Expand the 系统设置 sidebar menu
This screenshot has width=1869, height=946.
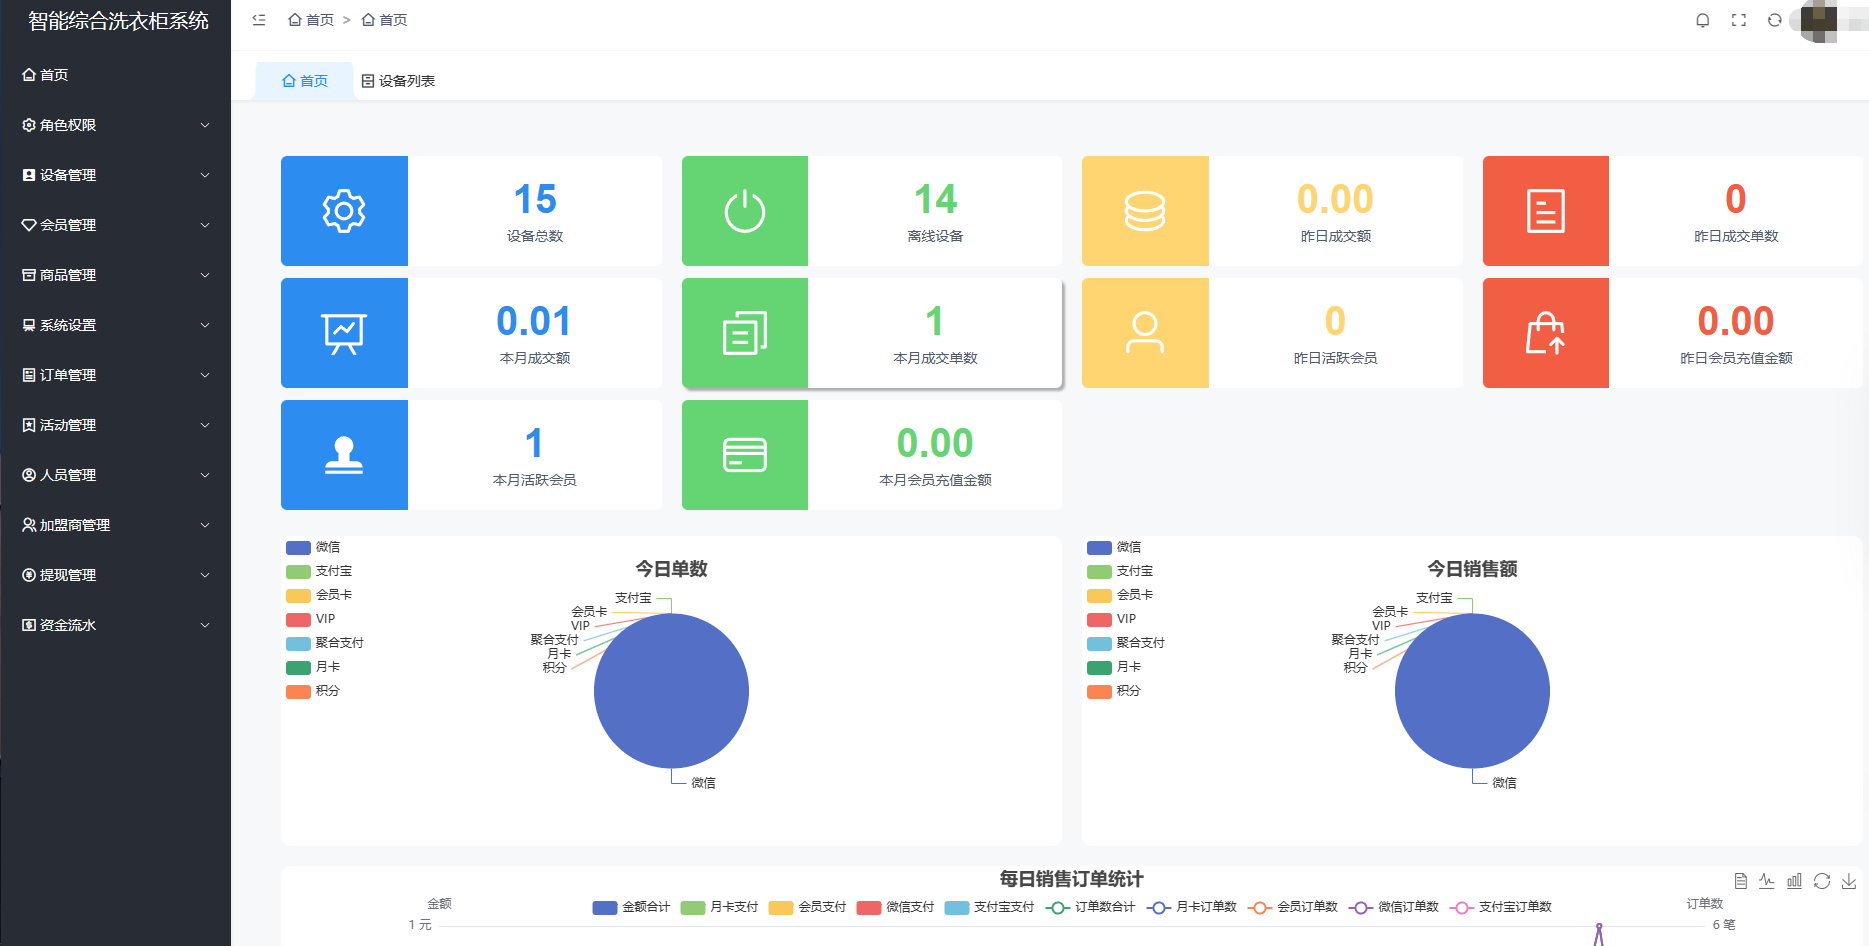pyautogui.click(x=115, y=325)
